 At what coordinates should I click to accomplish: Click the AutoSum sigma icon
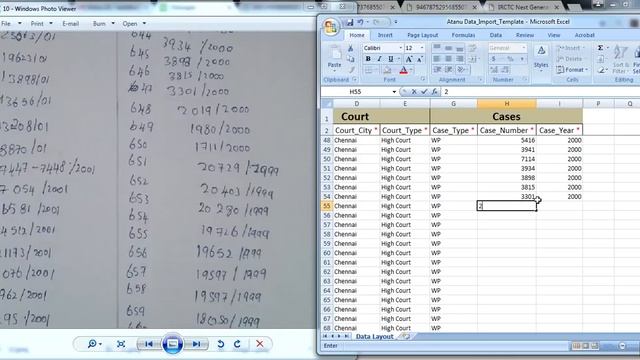tap(600, 48)
